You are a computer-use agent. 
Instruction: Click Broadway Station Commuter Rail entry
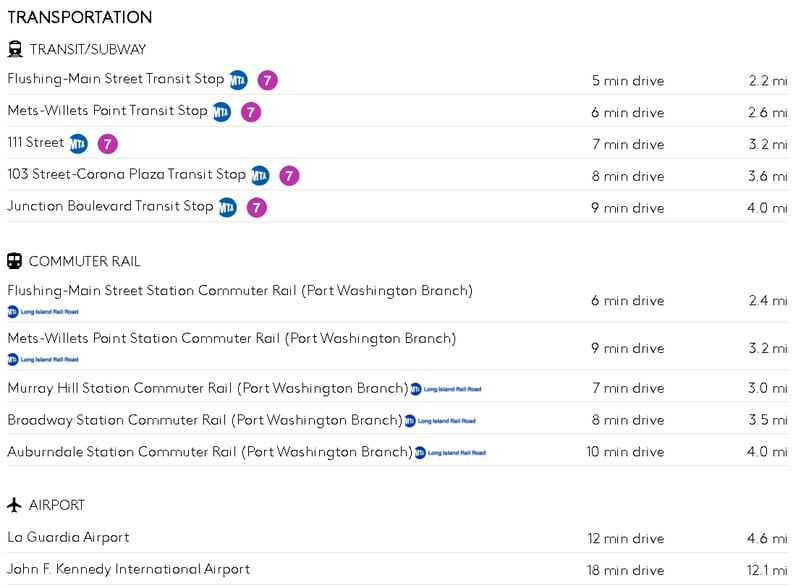204,420
